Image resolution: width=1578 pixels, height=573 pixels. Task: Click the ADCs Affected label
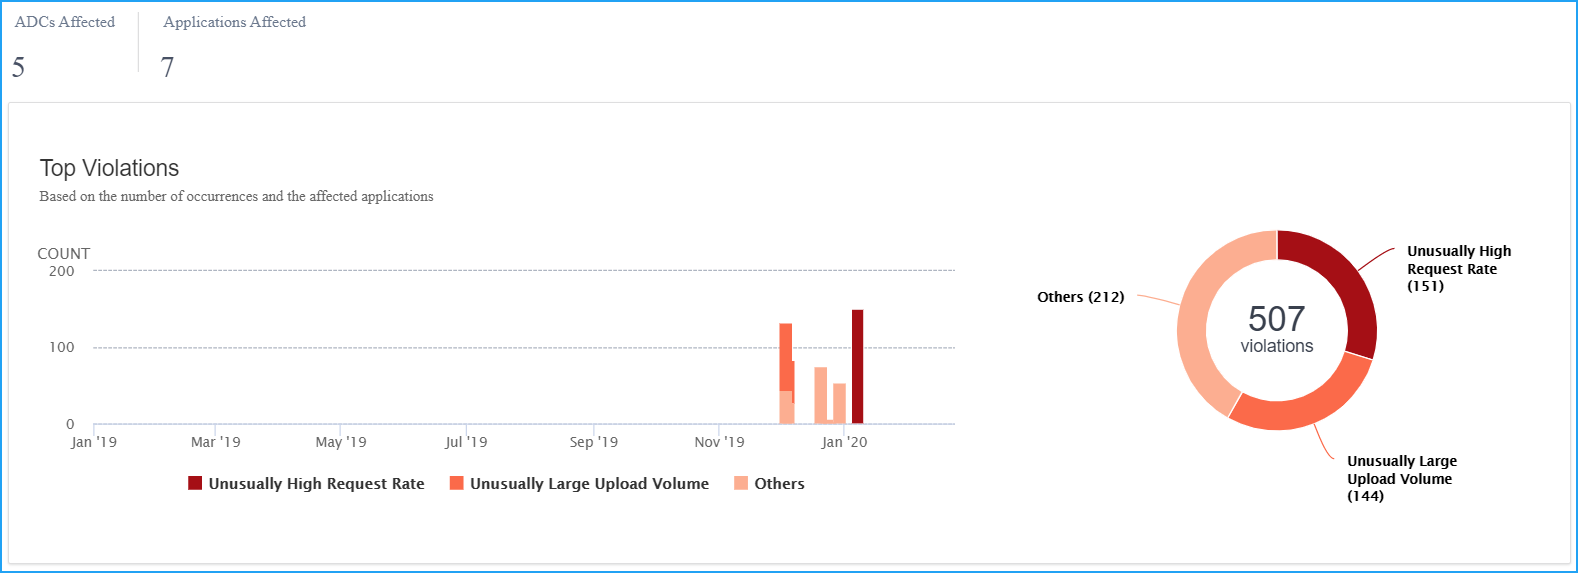65,22
